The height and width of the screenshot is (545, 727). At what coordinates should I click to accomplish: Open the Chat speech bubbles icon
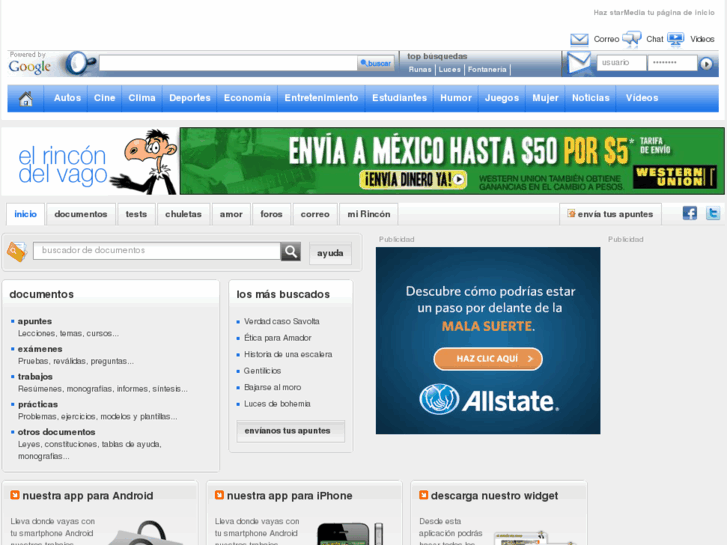tap(631, 38)
